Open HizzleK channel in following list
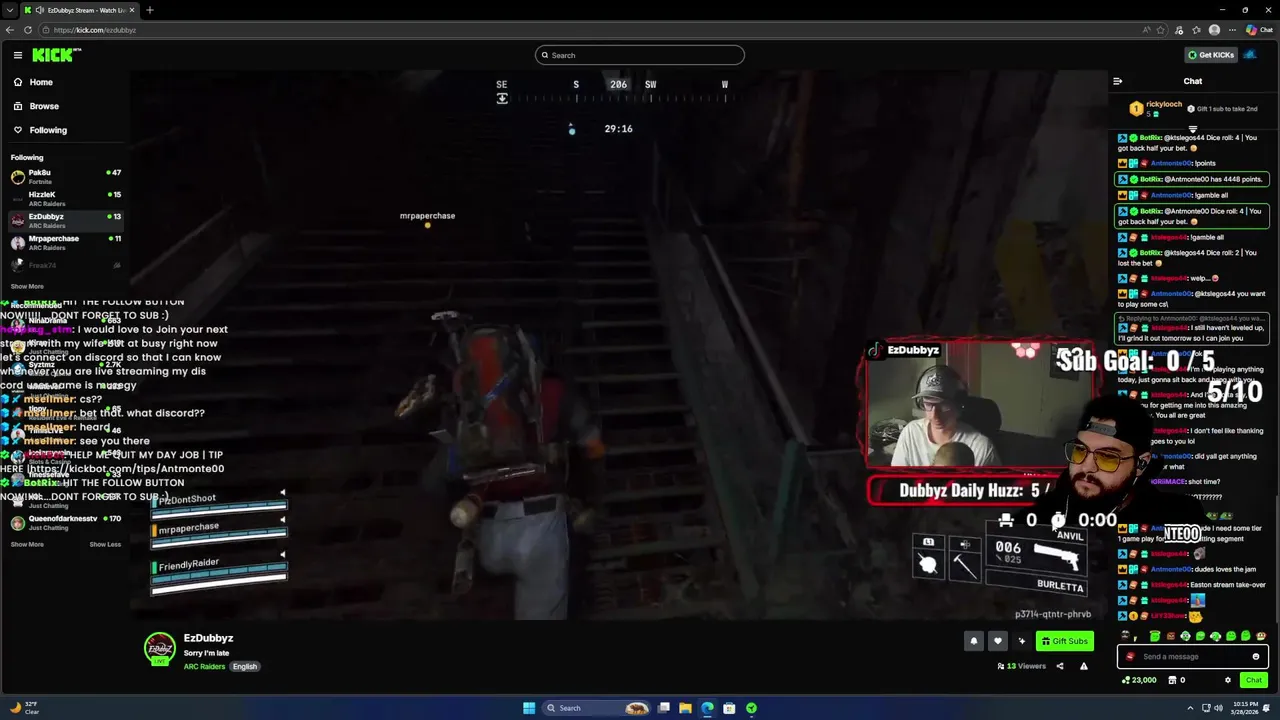 (x=65, y=198)
